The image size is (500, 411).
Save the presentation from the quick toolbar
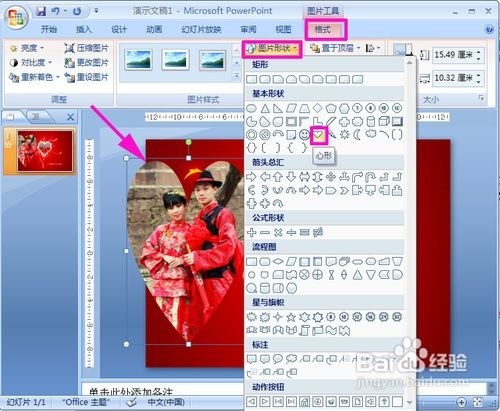(41, 11)
